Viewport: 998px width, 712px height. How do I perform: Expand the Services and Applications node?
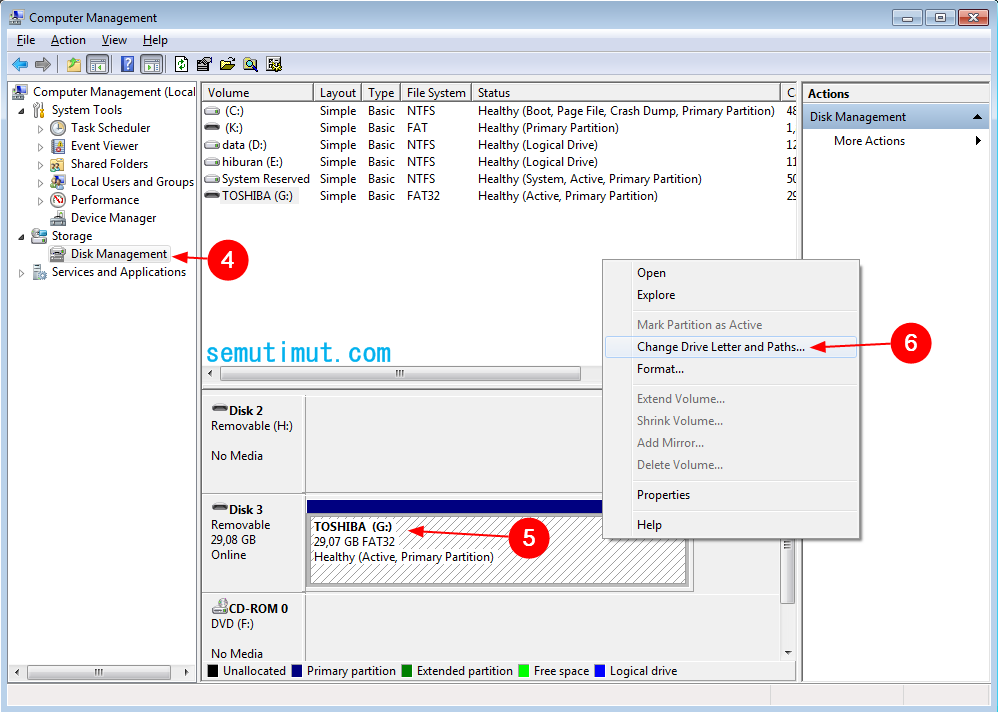21,273
